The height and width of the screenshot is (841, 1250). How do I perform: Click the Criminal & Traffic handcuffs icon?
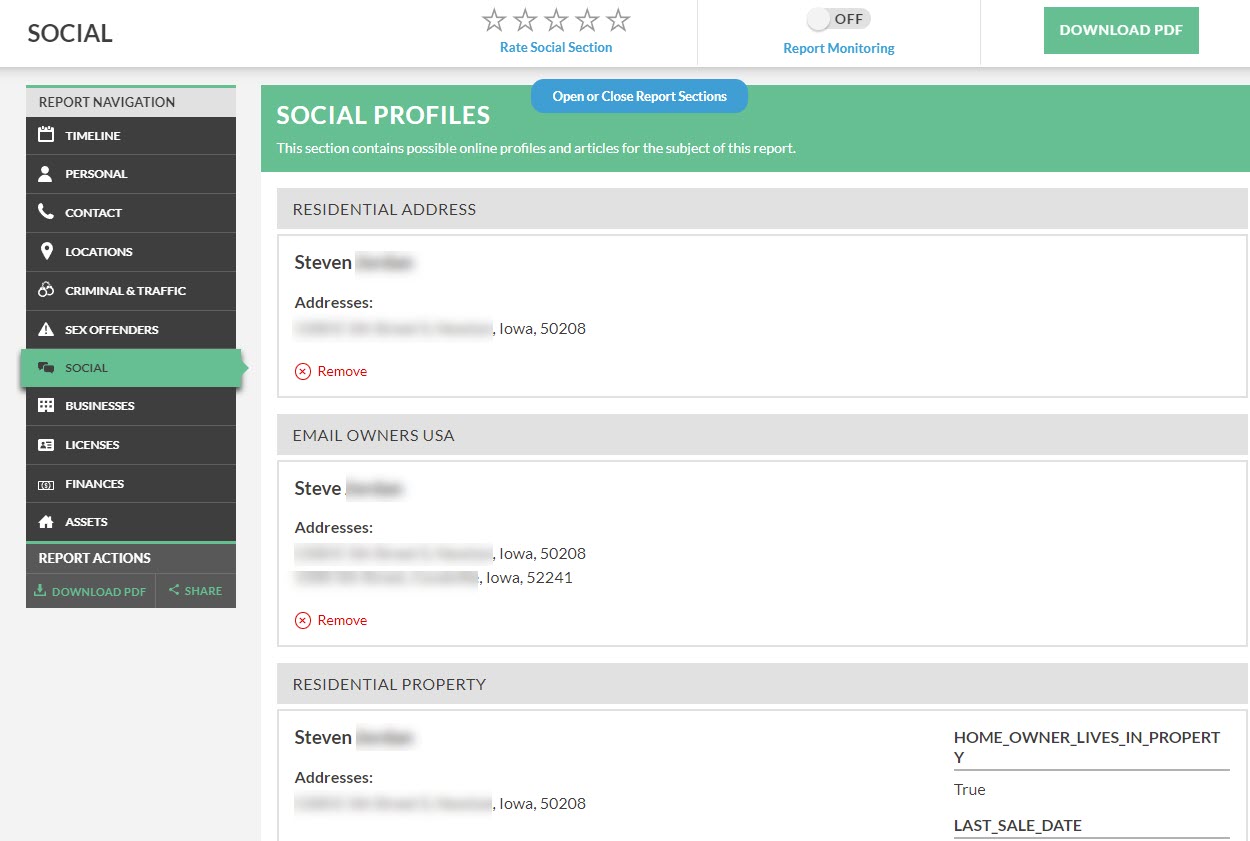pyautogui.click(x=45, y=290)
